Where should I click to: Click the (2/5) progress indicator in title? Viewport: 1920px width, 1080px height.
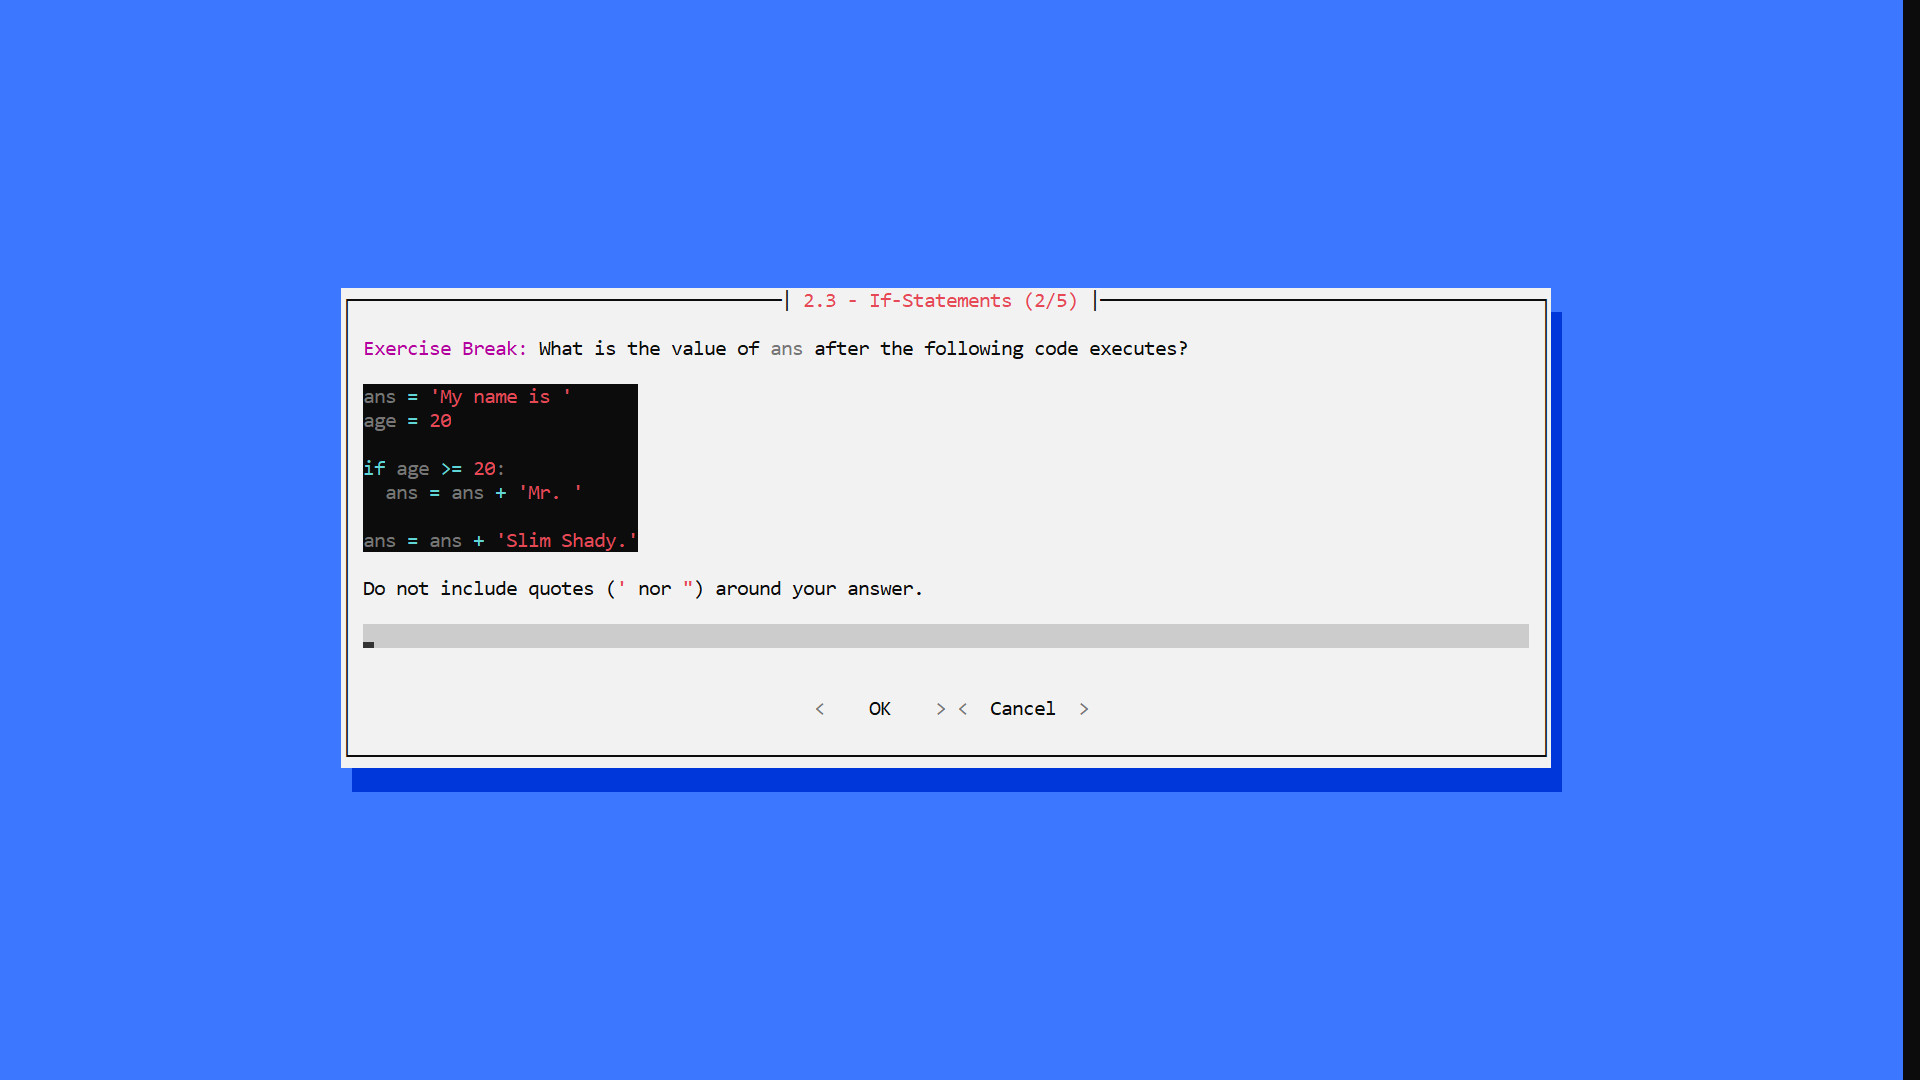point(1051,300)
